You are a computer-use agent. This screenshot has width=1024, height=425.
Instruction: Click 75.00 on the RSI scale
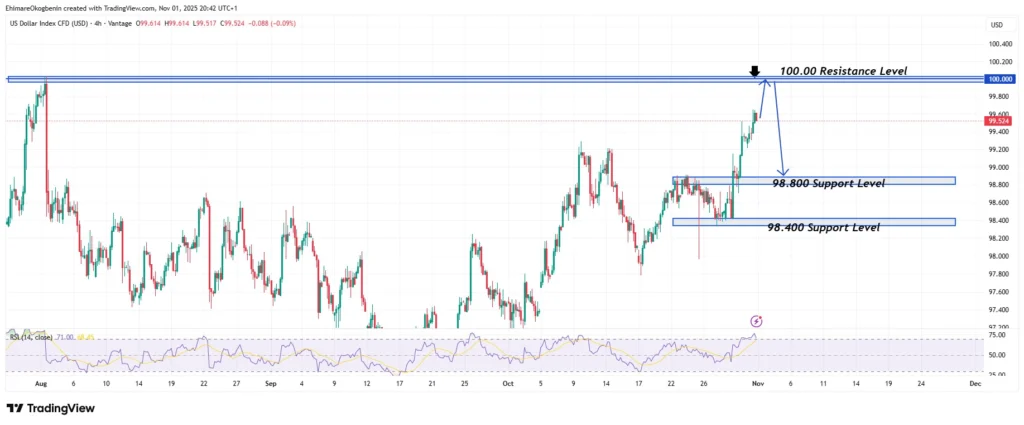click(x=997, y=334)
